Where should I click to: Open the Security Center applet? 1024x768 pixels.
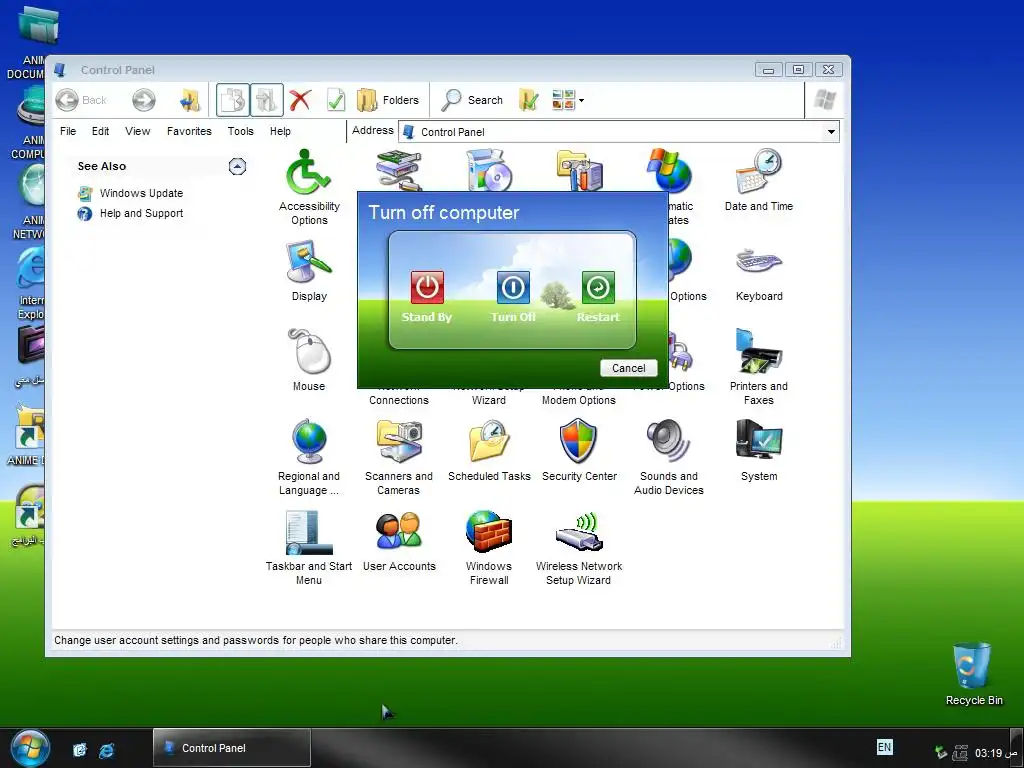(x=579, y=451)
